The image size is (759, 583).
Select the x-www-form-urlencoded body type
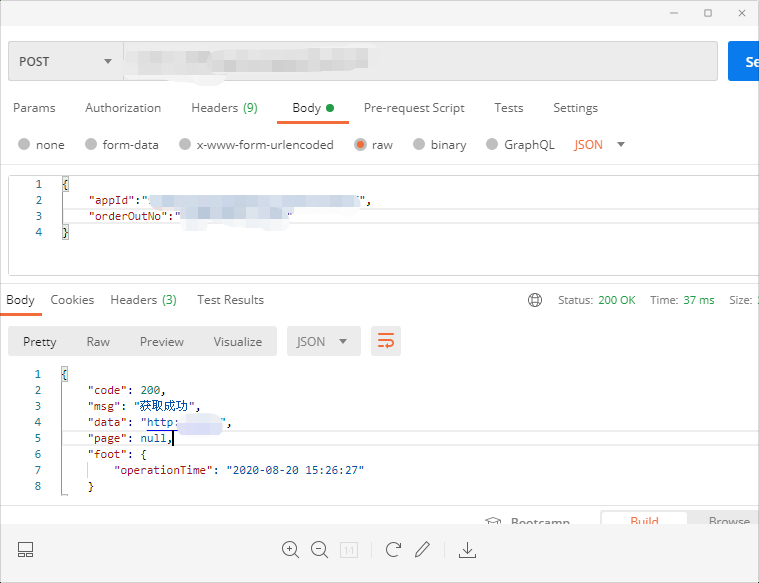click(x=185, y=145)
